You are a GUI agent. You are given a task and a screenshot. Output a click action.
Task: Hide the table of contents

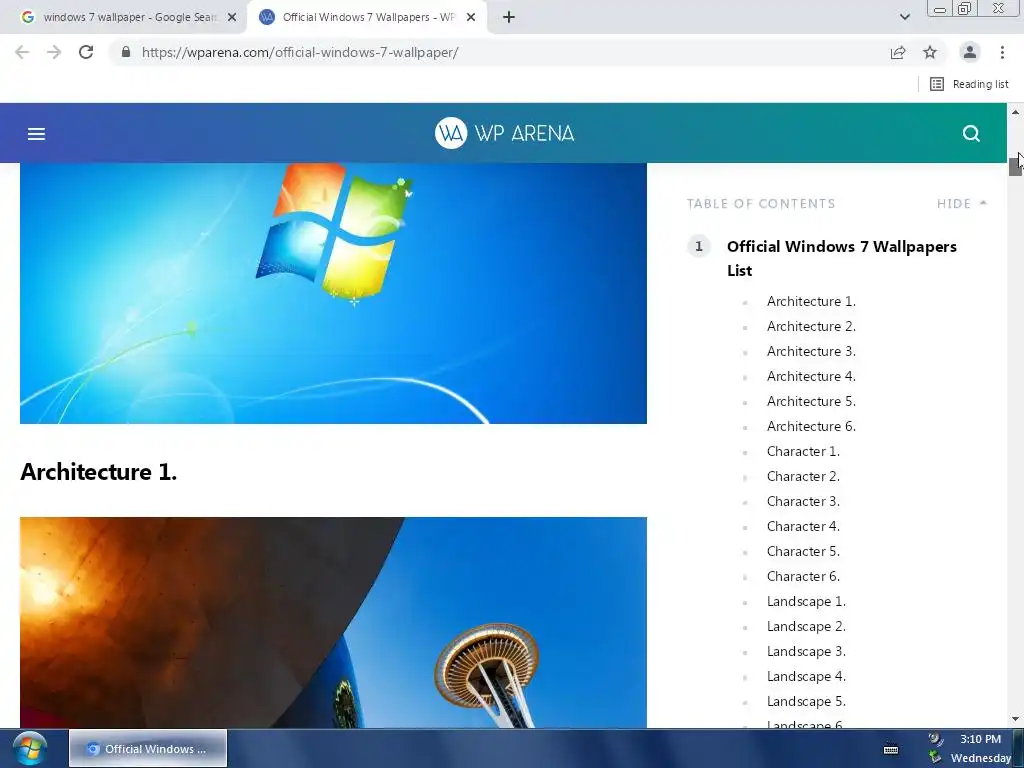tap(961, 204)
